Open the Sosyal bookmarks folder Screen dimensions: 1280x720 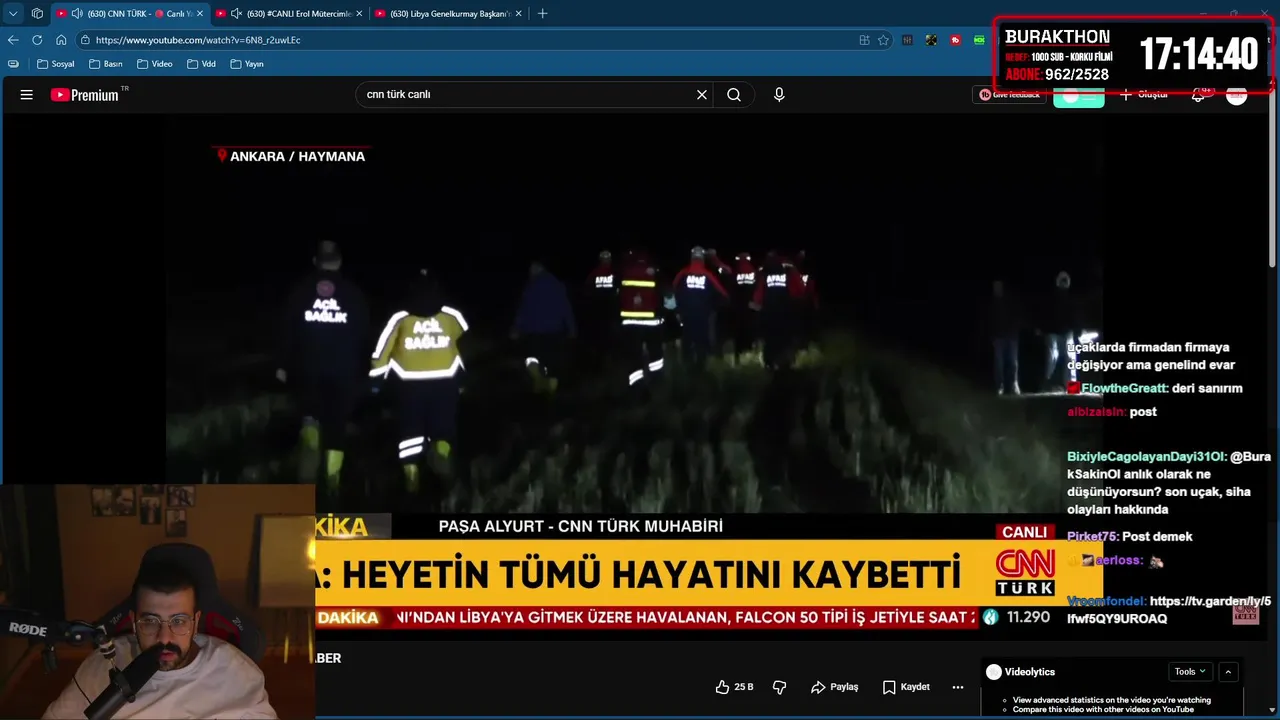(55, 64)
